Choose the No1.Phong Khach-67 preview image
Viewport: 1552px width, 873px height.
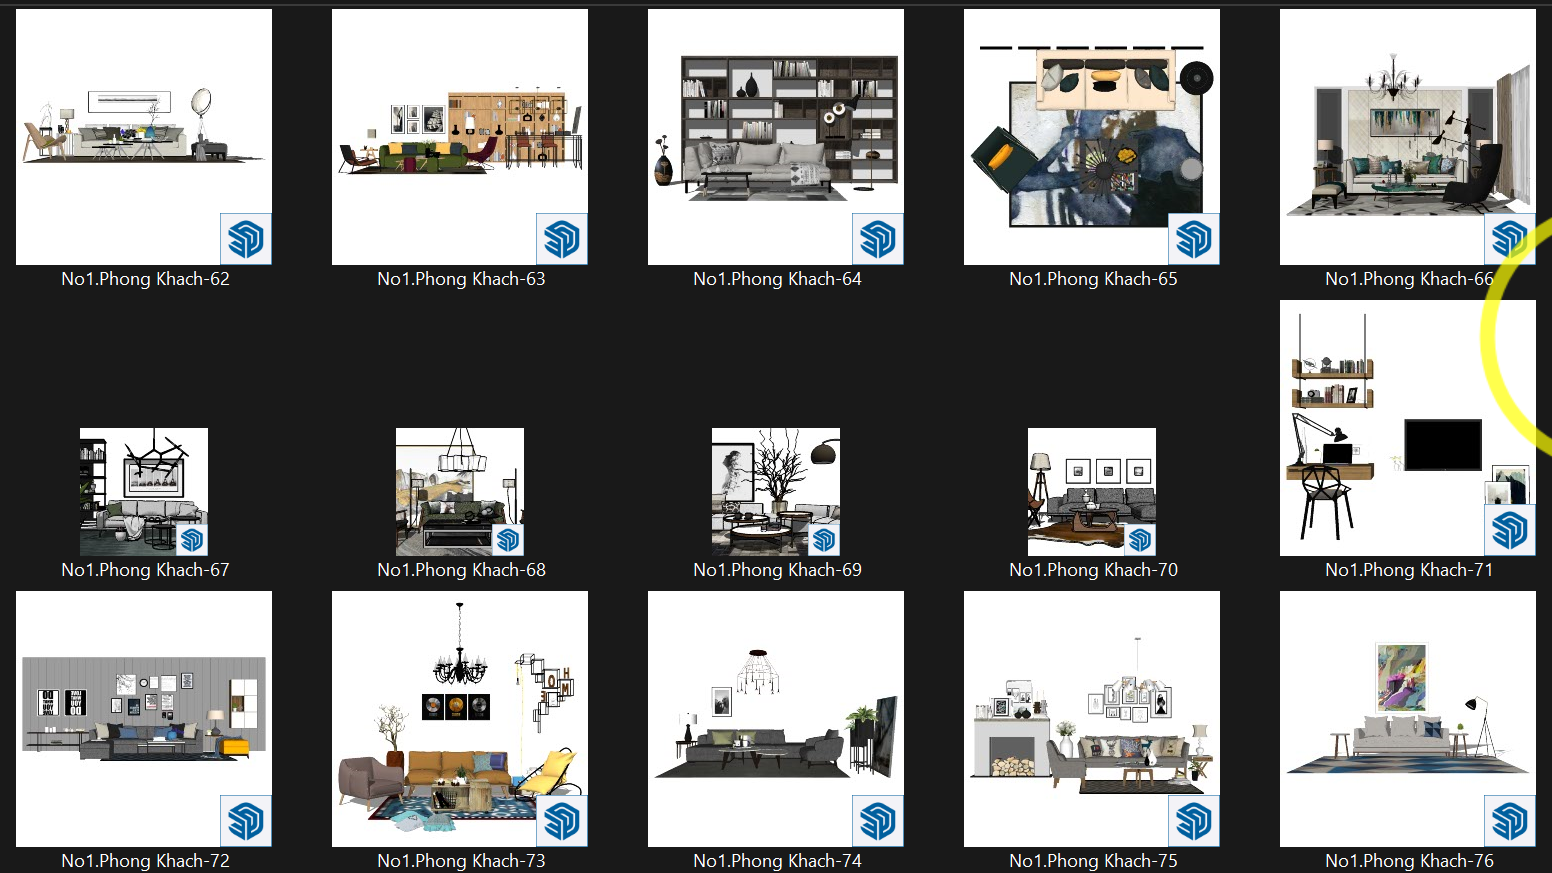click(x=144, y=492)
